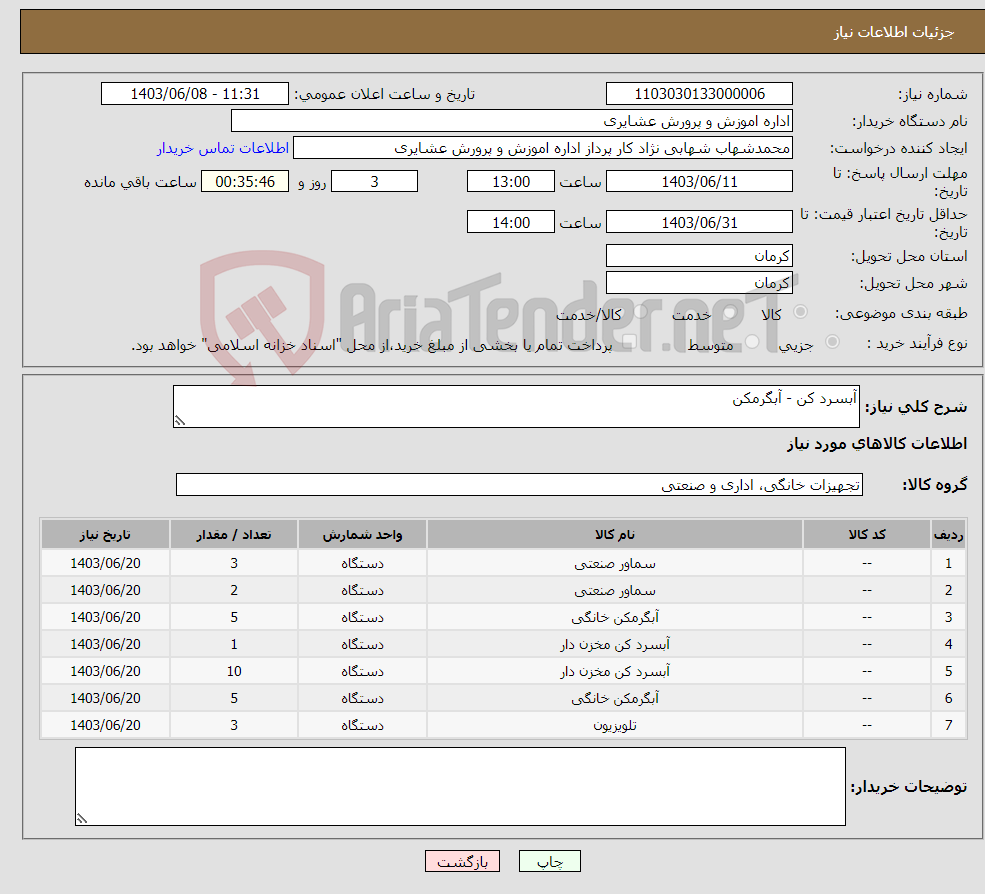Click the buyer organization name field
This screenshot has height=894, width=985.
pos(511,121)
